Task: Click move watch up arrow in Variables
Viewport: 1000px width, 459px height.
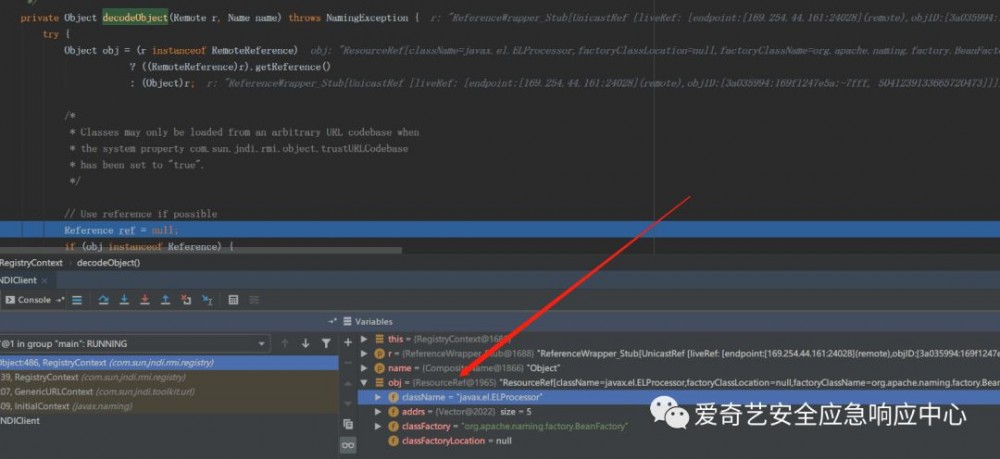Action: [348, 383]
